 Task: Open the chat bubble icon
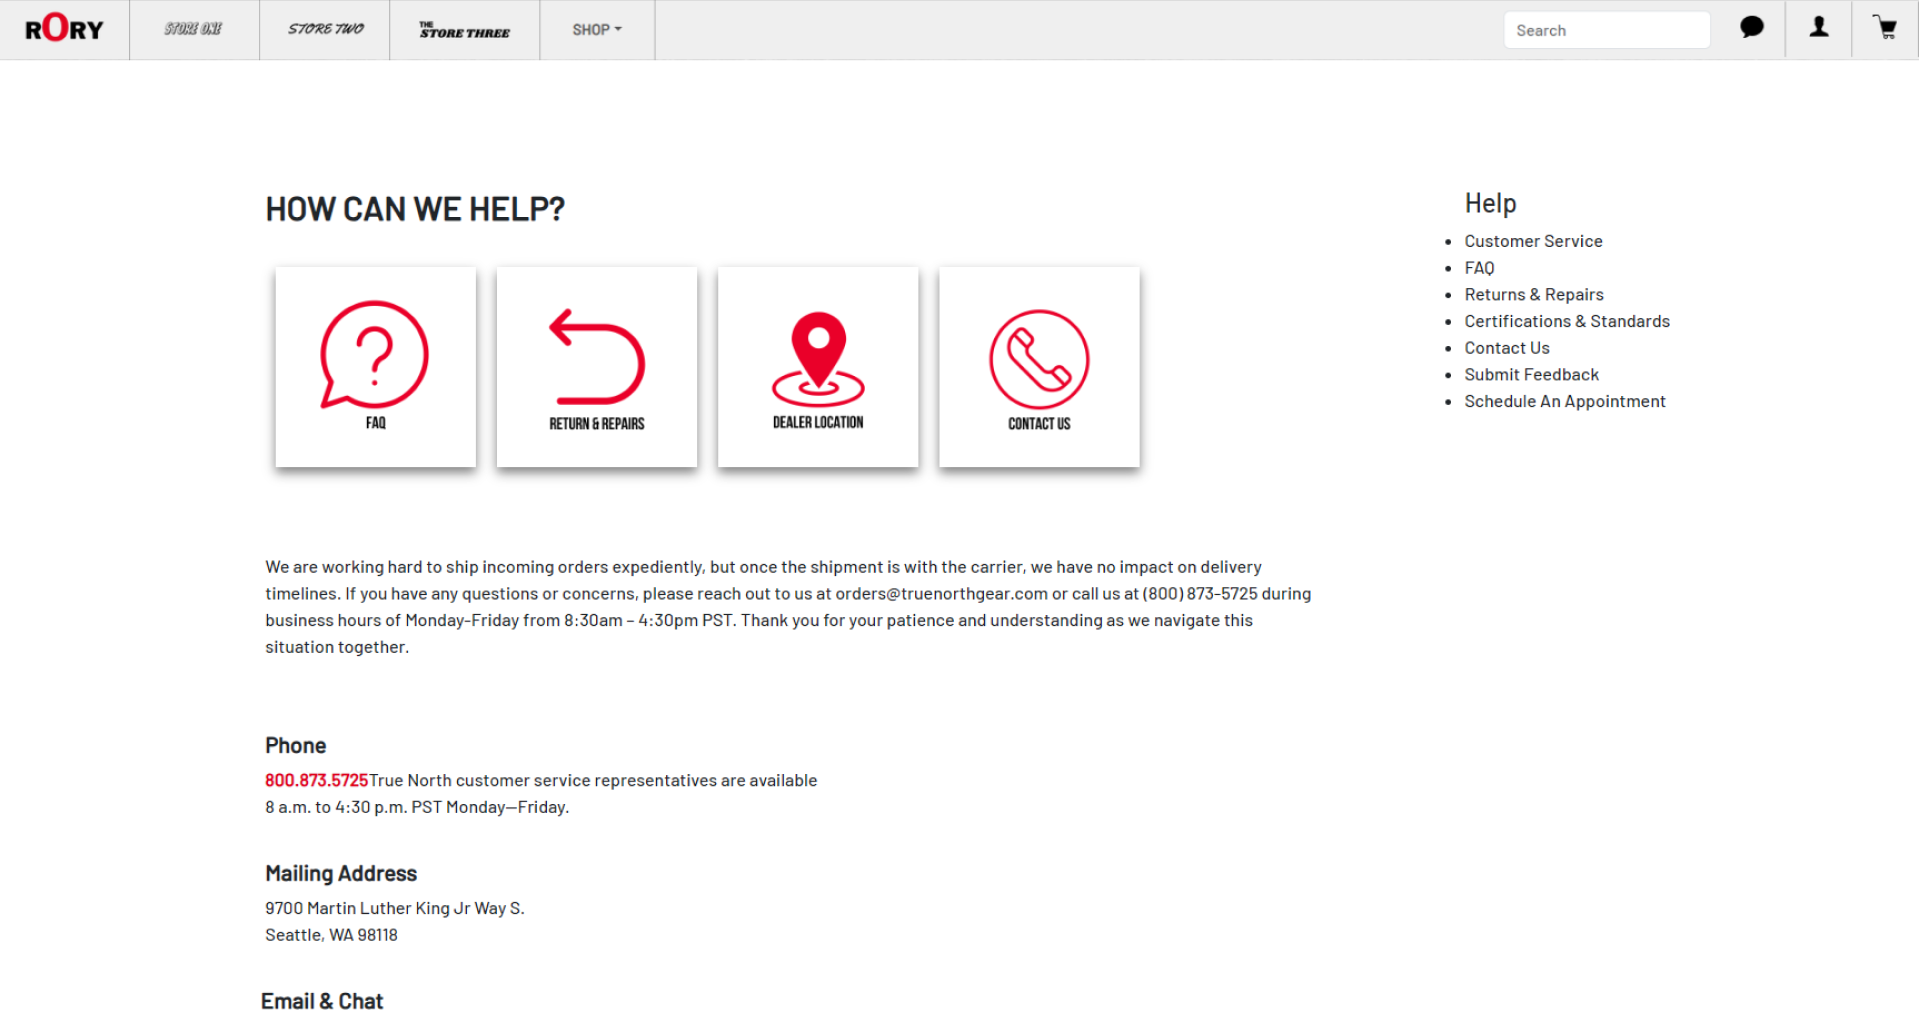pos(1751,28)
